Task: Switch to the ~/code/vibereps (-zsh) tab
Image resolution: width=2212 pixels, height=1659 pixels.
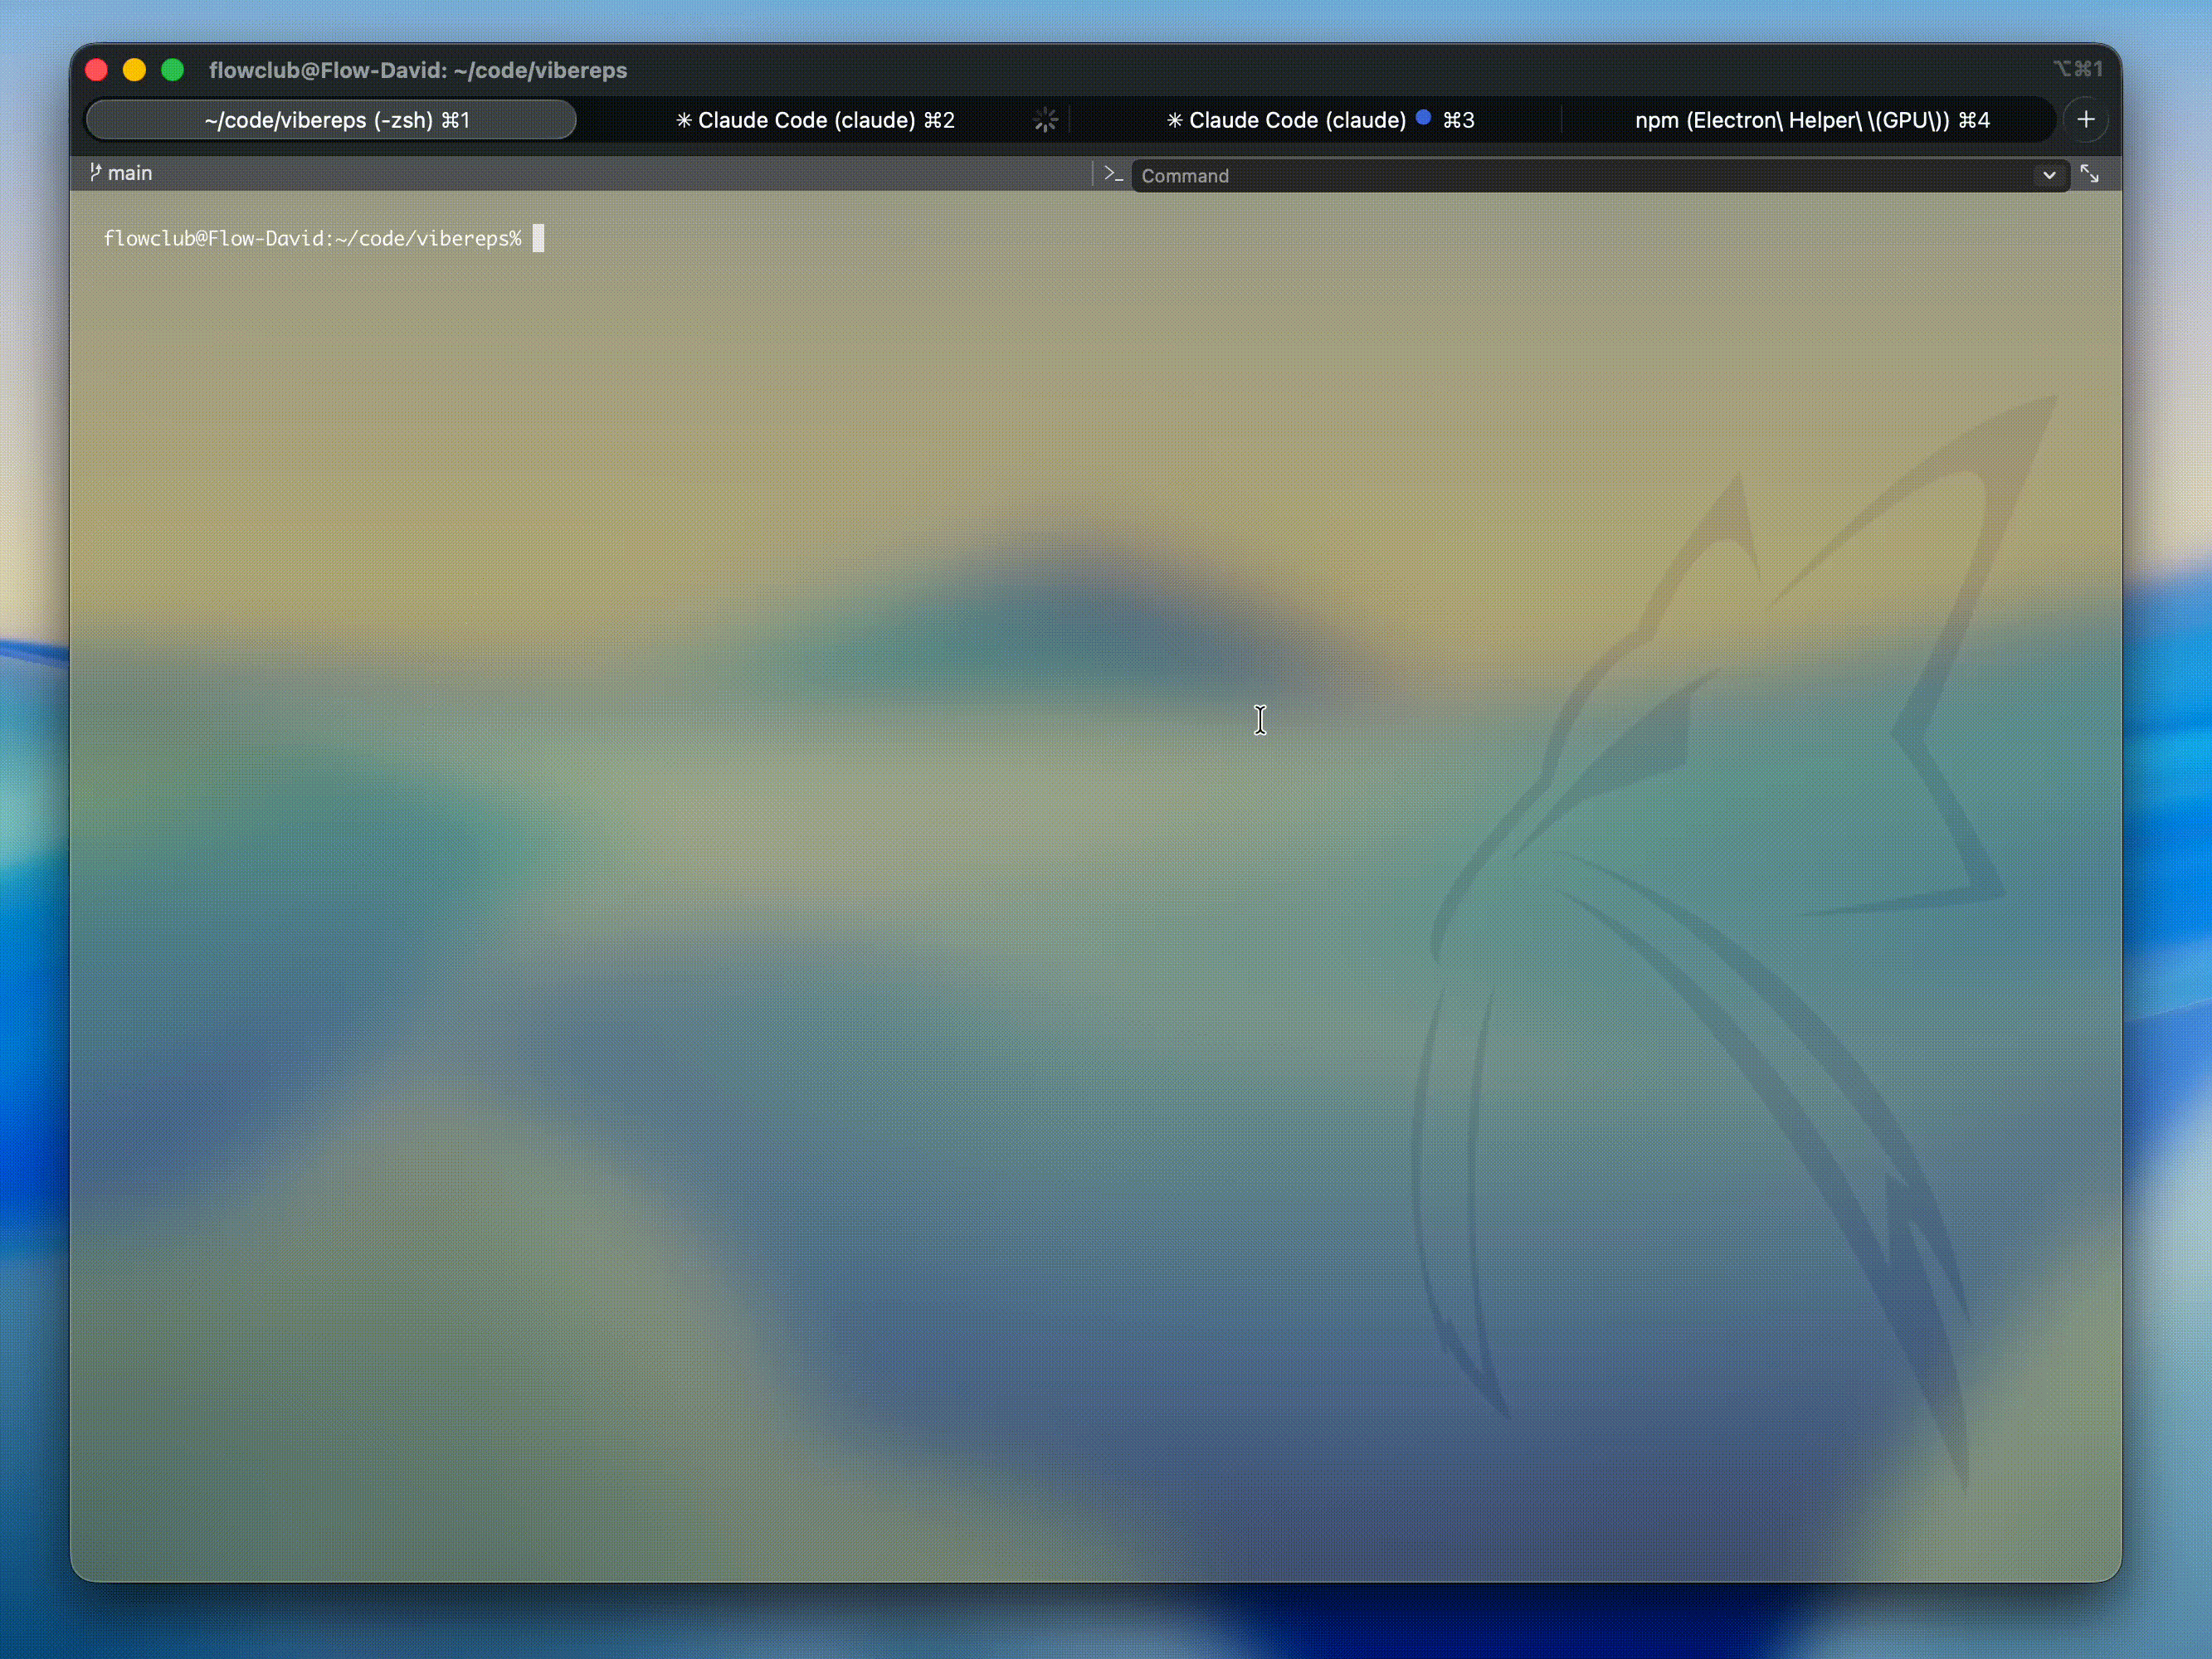Action: [x=335, y=120]
